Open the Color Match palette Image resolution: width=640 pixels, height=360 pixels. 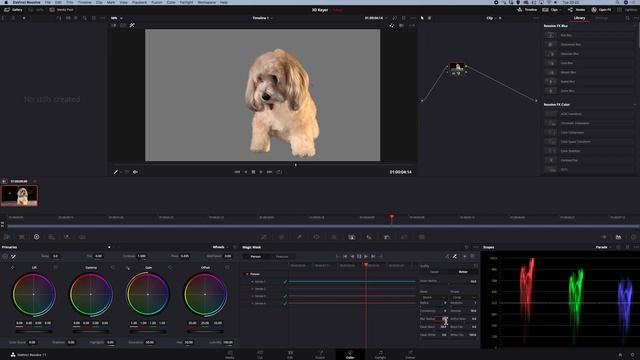(x=22, y=237)
